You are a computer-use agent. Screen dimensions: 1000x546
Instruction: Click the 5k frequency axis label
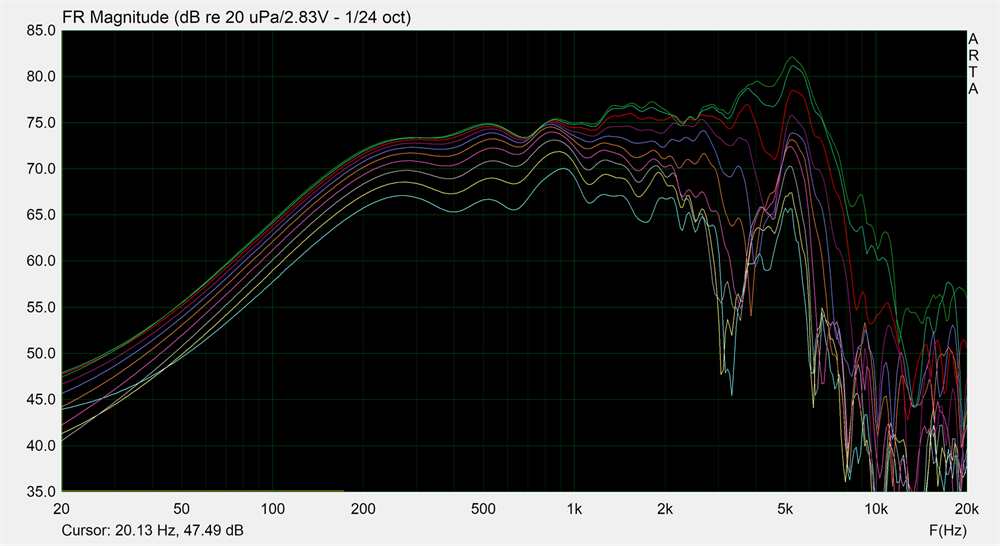[785, 509]
